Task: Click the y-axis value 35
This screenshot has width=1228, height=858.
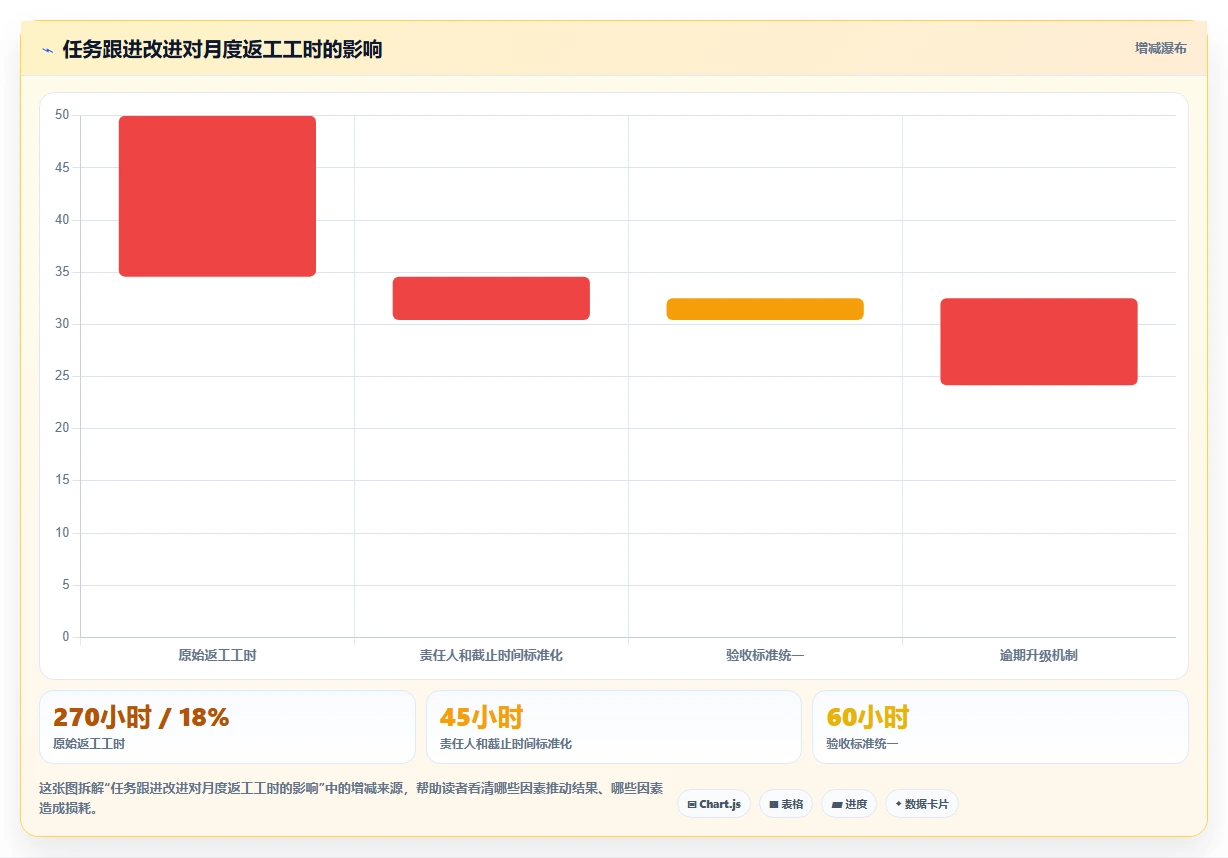Action: pos(62,272)
